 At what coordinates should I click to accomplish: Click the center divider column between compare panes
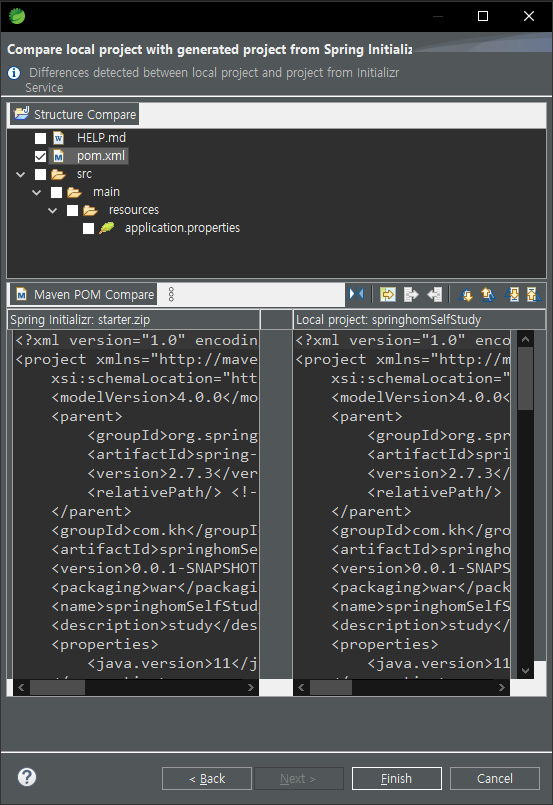[276, 503]
